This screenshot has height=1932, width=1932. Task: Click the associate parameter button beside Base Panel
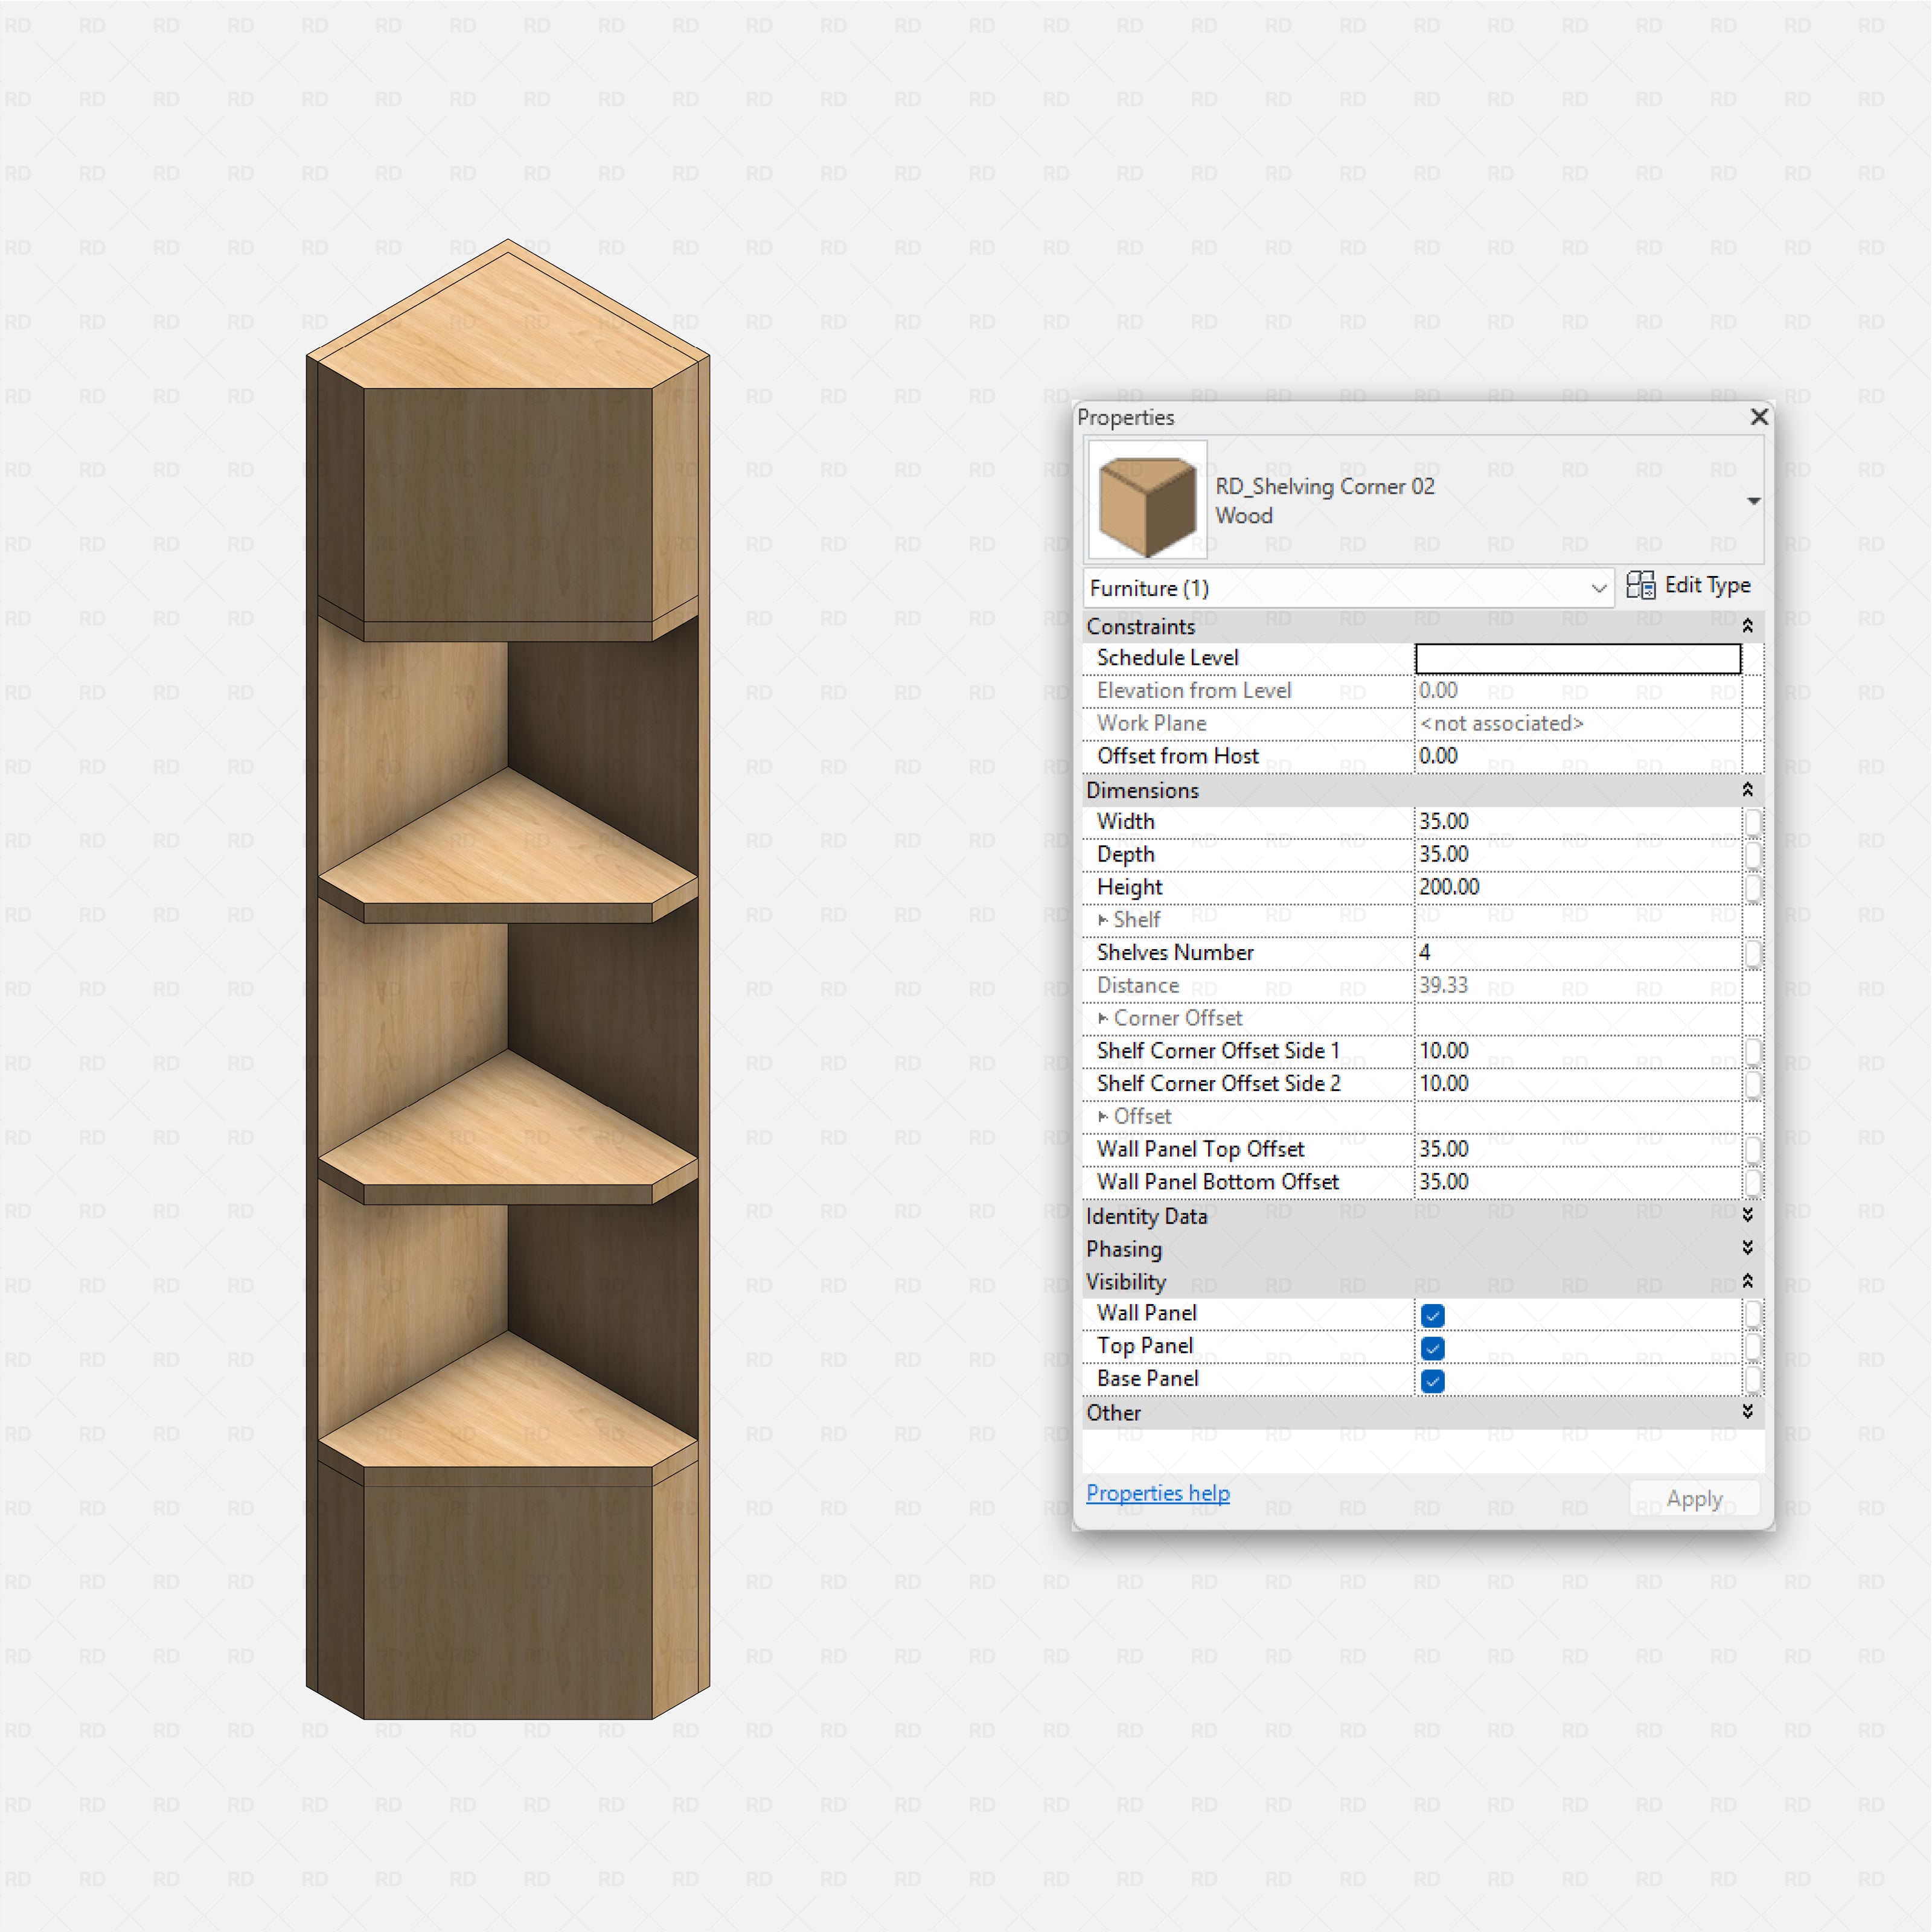[x=1755, y=1380]
